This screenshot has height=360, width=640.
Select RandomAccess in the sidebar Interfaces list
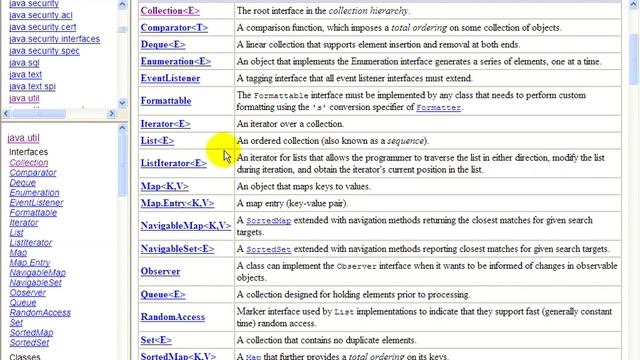click(x=40, y=313)
